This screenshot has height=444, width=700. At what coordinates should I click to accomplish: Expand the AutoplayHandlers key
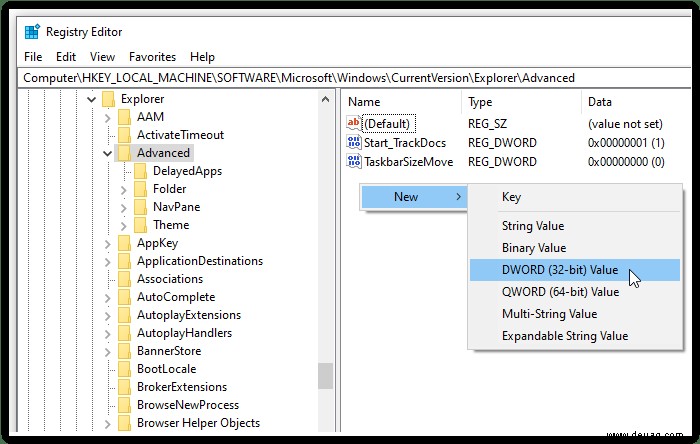[108, 334]
